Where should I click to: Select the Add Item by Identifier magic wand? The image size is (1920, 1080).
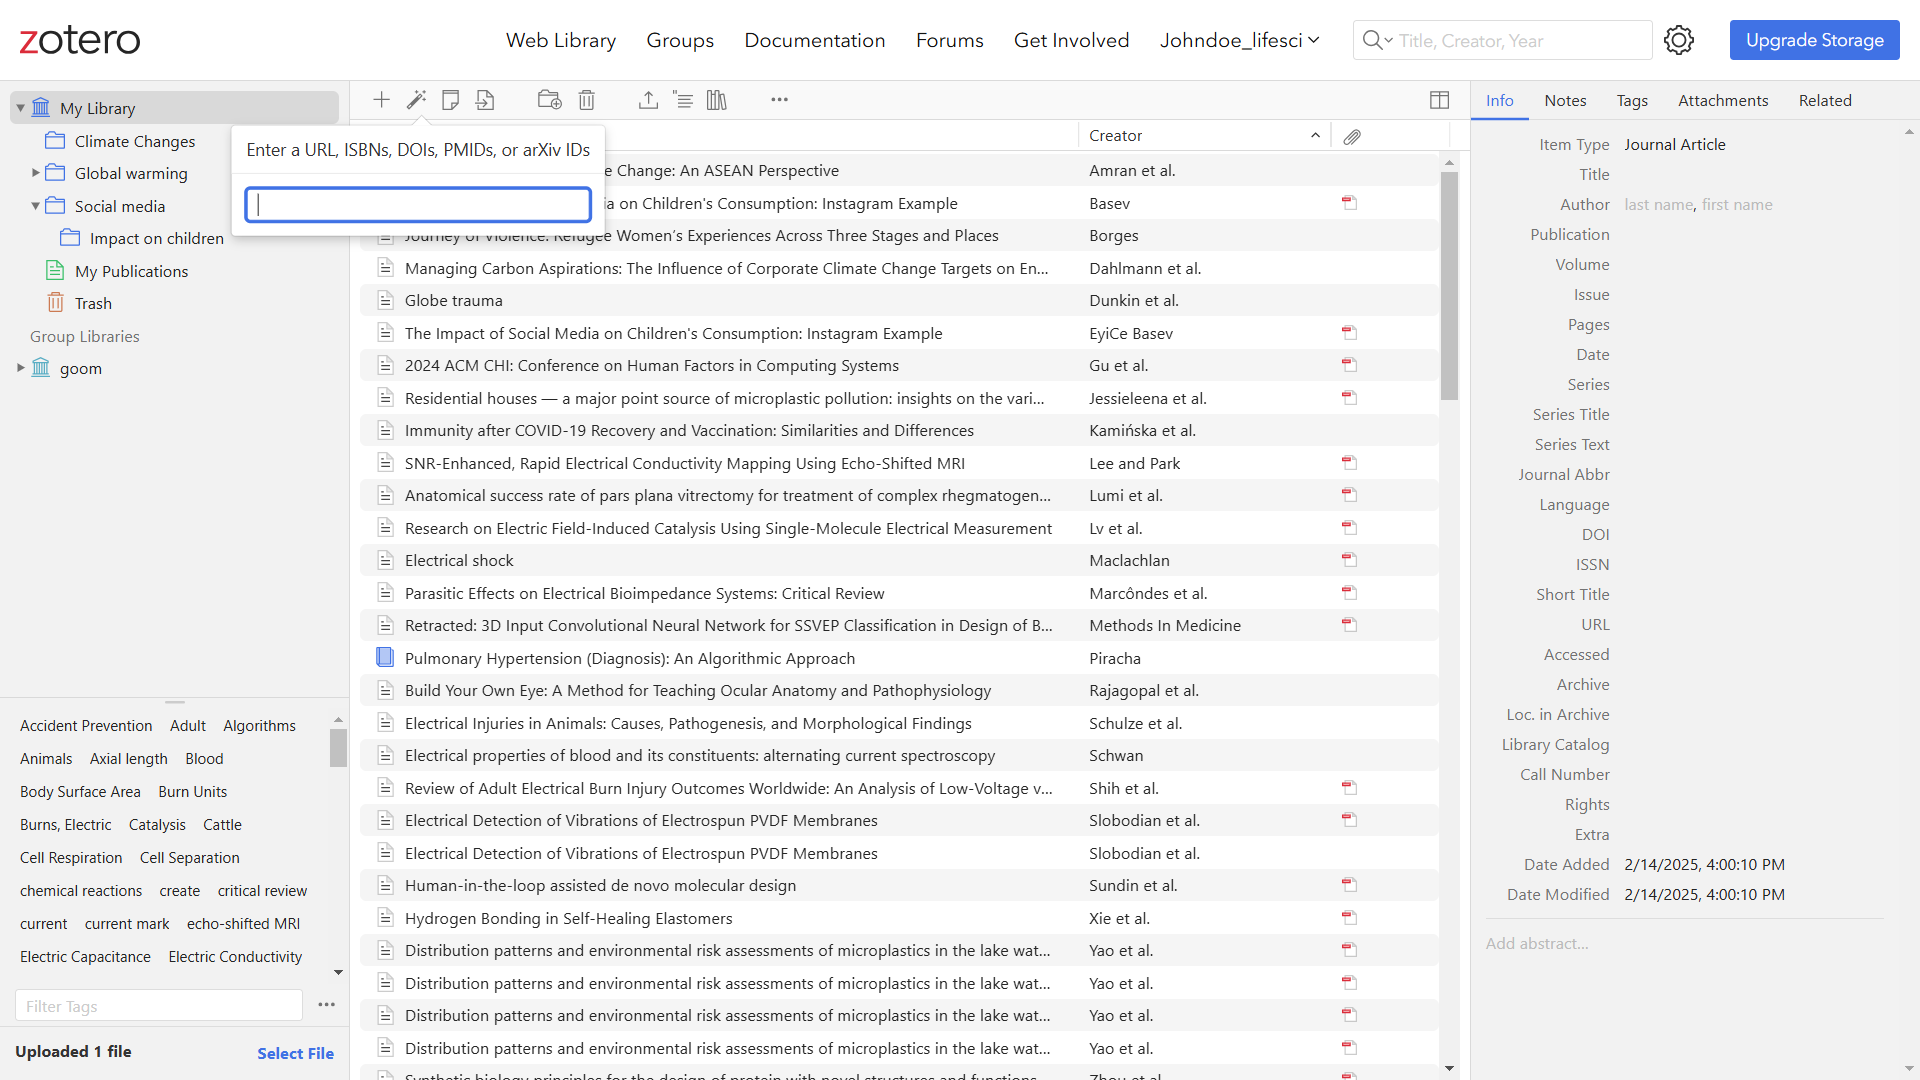click(x=416, y=100)
